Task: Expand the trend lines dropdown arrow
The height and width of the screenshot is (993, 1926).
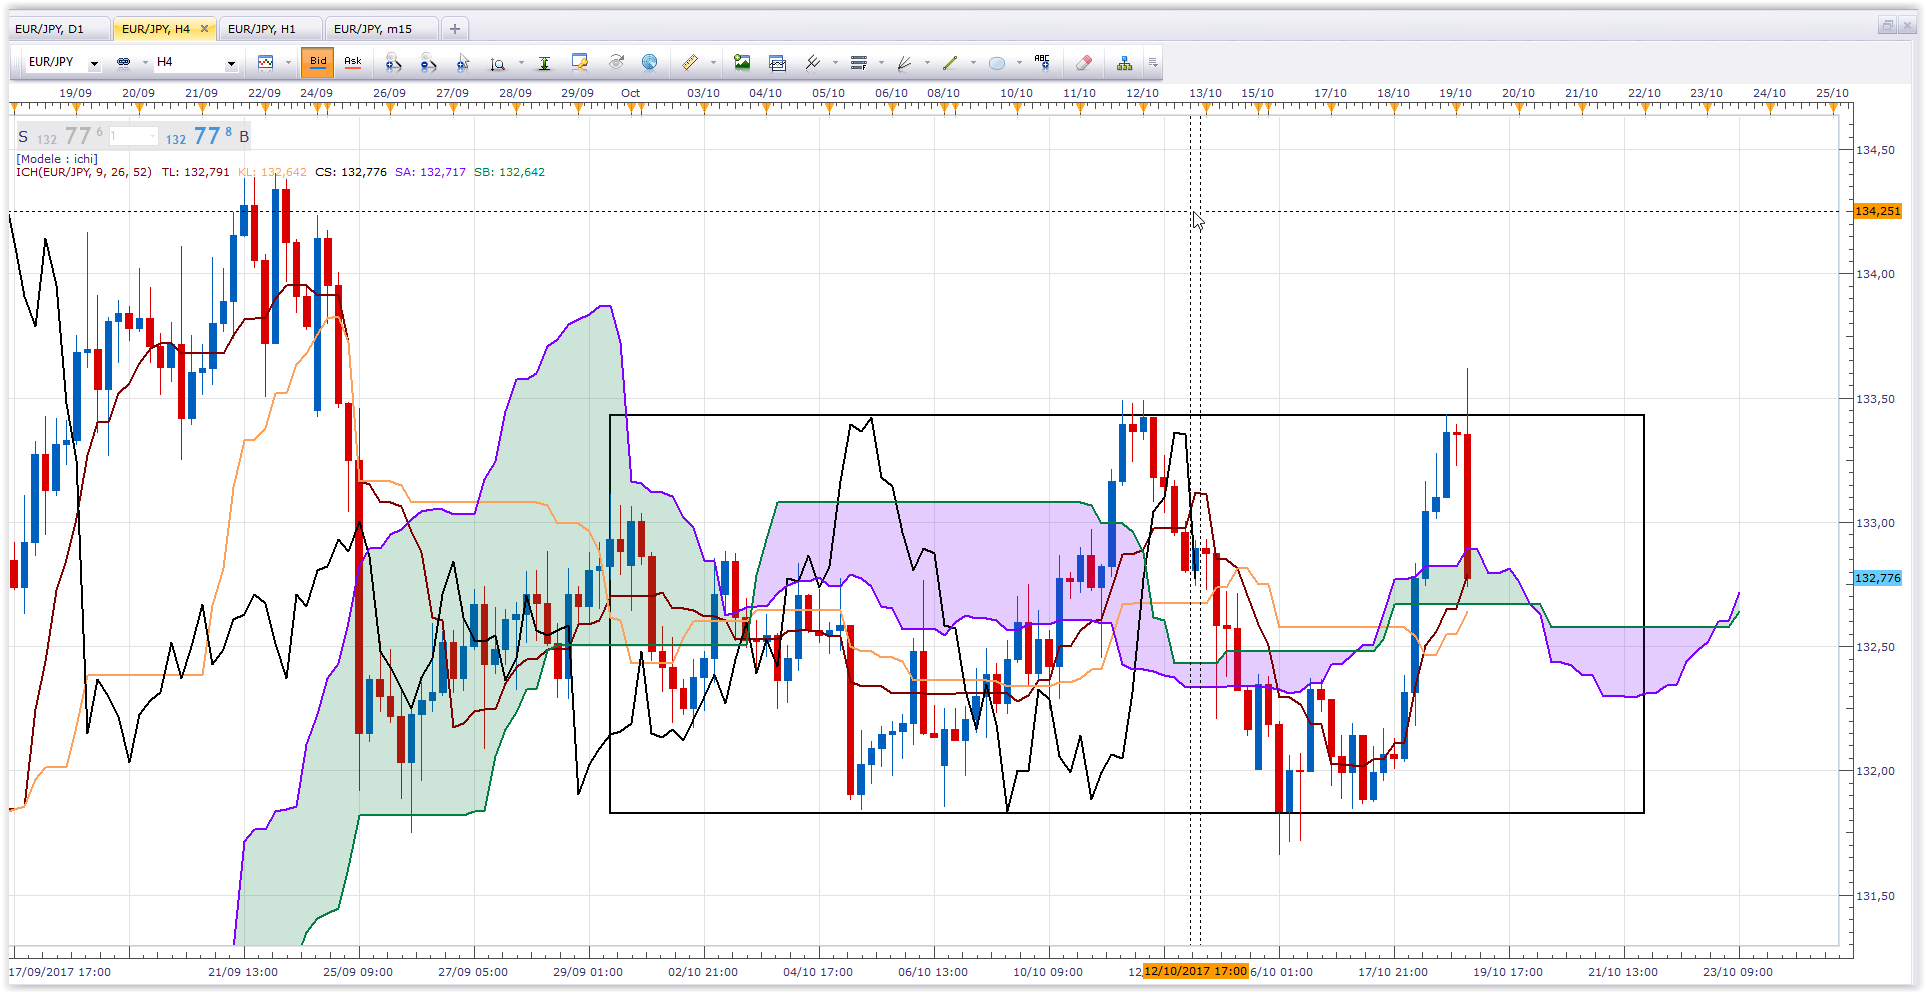Action: click(835, 62)
